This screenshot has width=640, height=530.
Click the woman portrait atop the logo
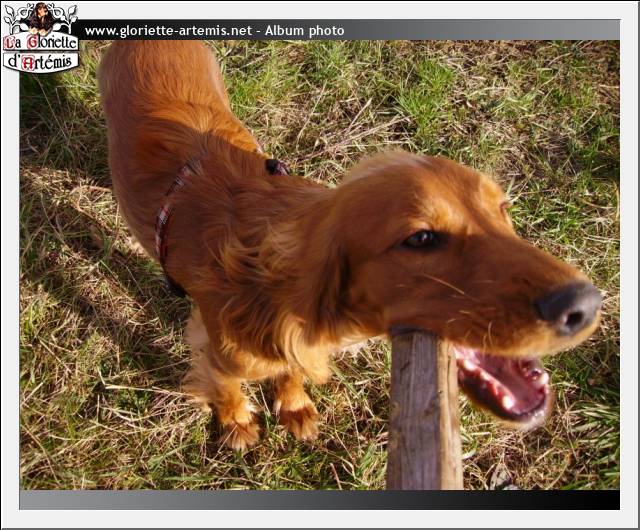40,16
